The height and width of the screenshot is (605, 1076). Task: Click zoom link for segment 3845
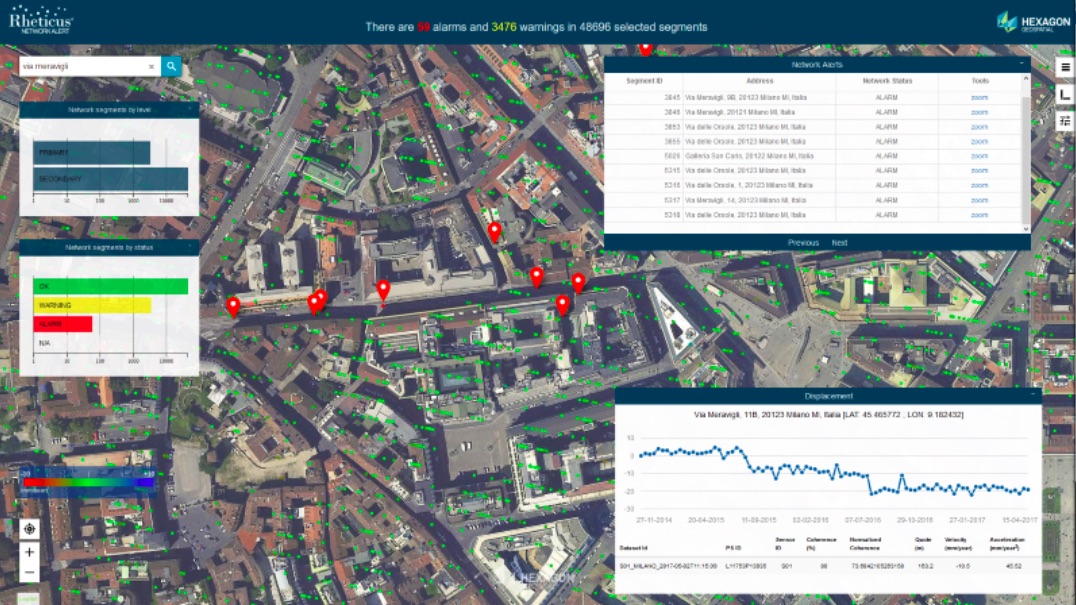pos(979,97)
